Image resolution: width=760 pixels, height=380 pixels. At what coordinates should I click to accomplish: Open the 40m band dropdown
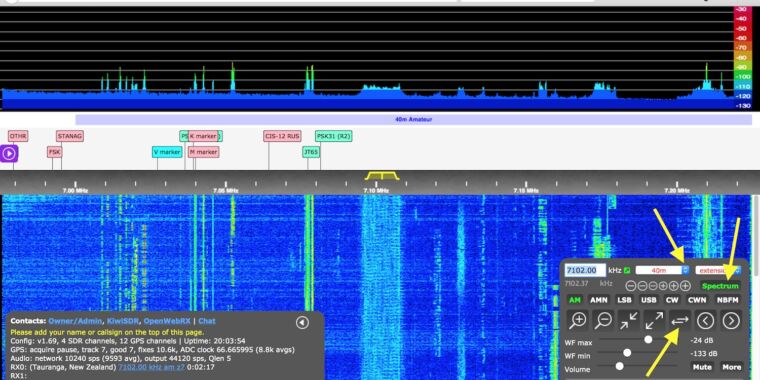[662, 270]
